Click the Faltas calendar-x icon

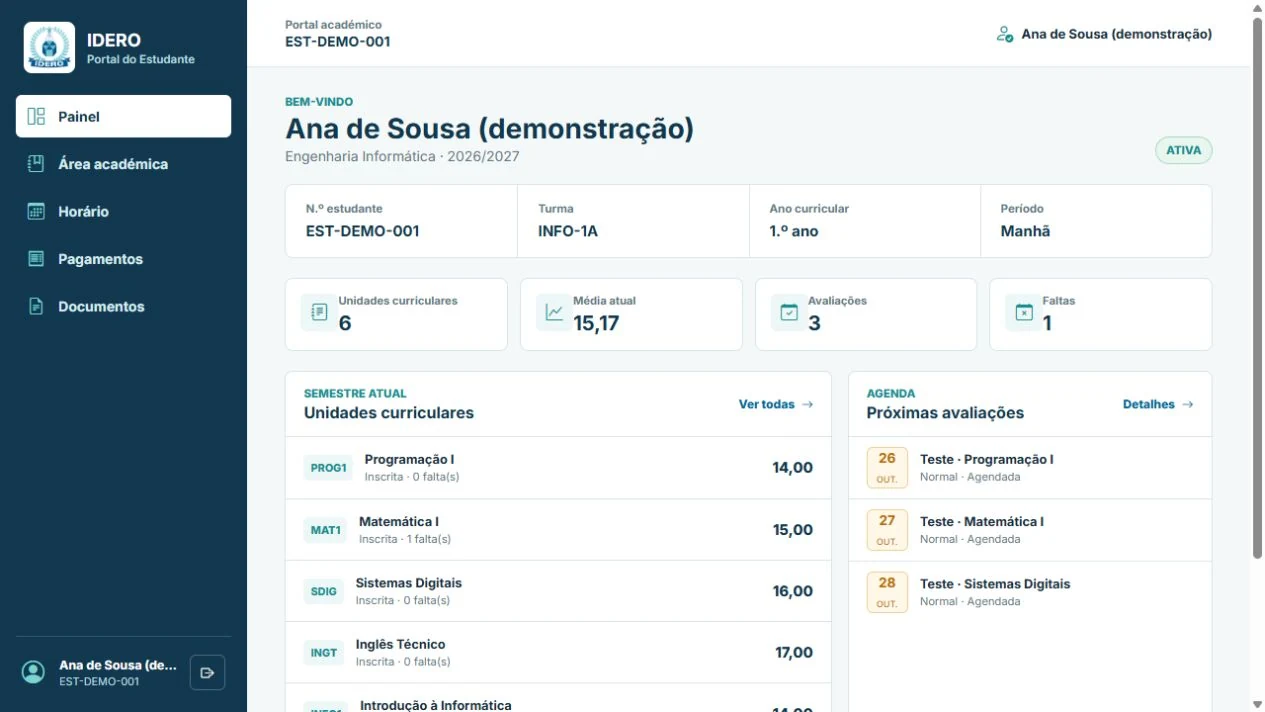[1023, 312]
